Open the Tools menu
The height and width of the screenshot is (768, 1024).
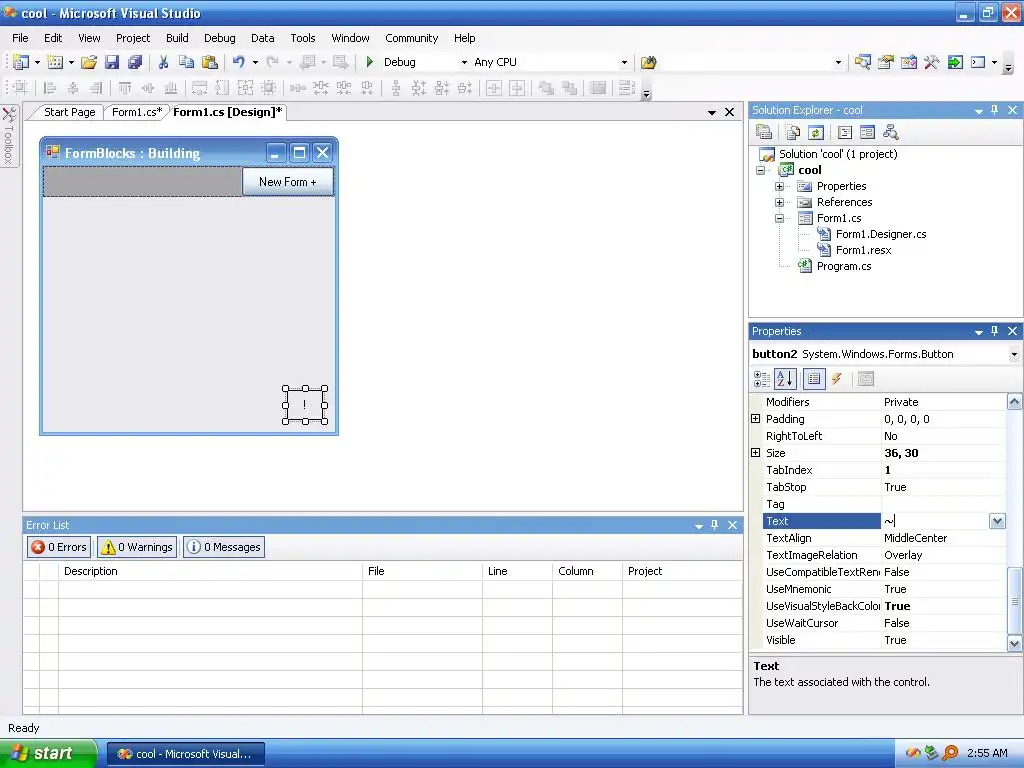302,38
